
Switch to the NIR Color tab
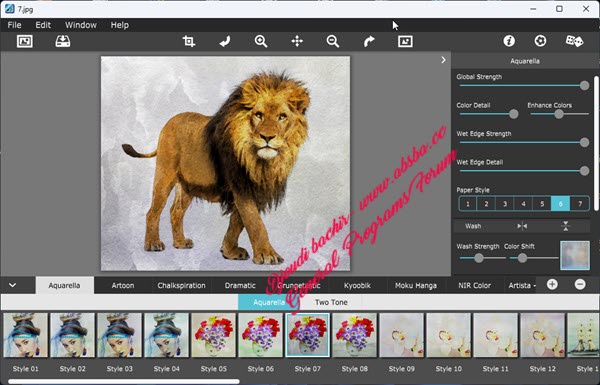pyautogui.click(x=474, y=285)
